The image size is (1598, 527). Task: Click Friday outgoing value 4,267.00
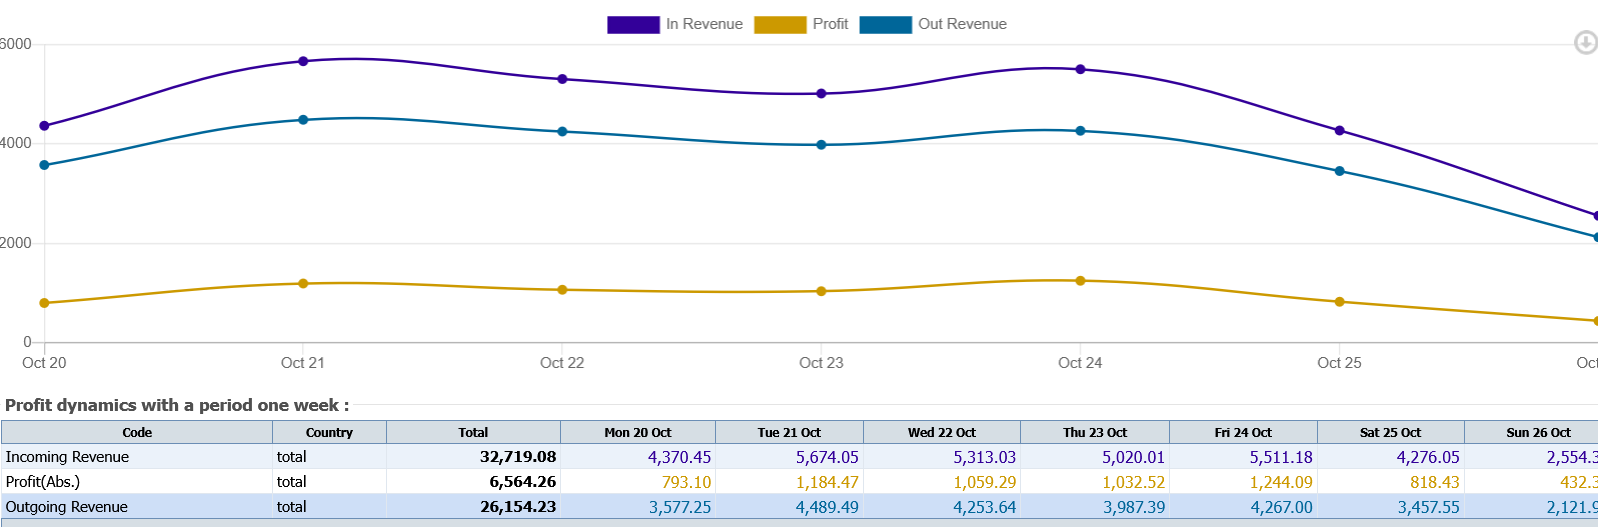(1281, 507)
